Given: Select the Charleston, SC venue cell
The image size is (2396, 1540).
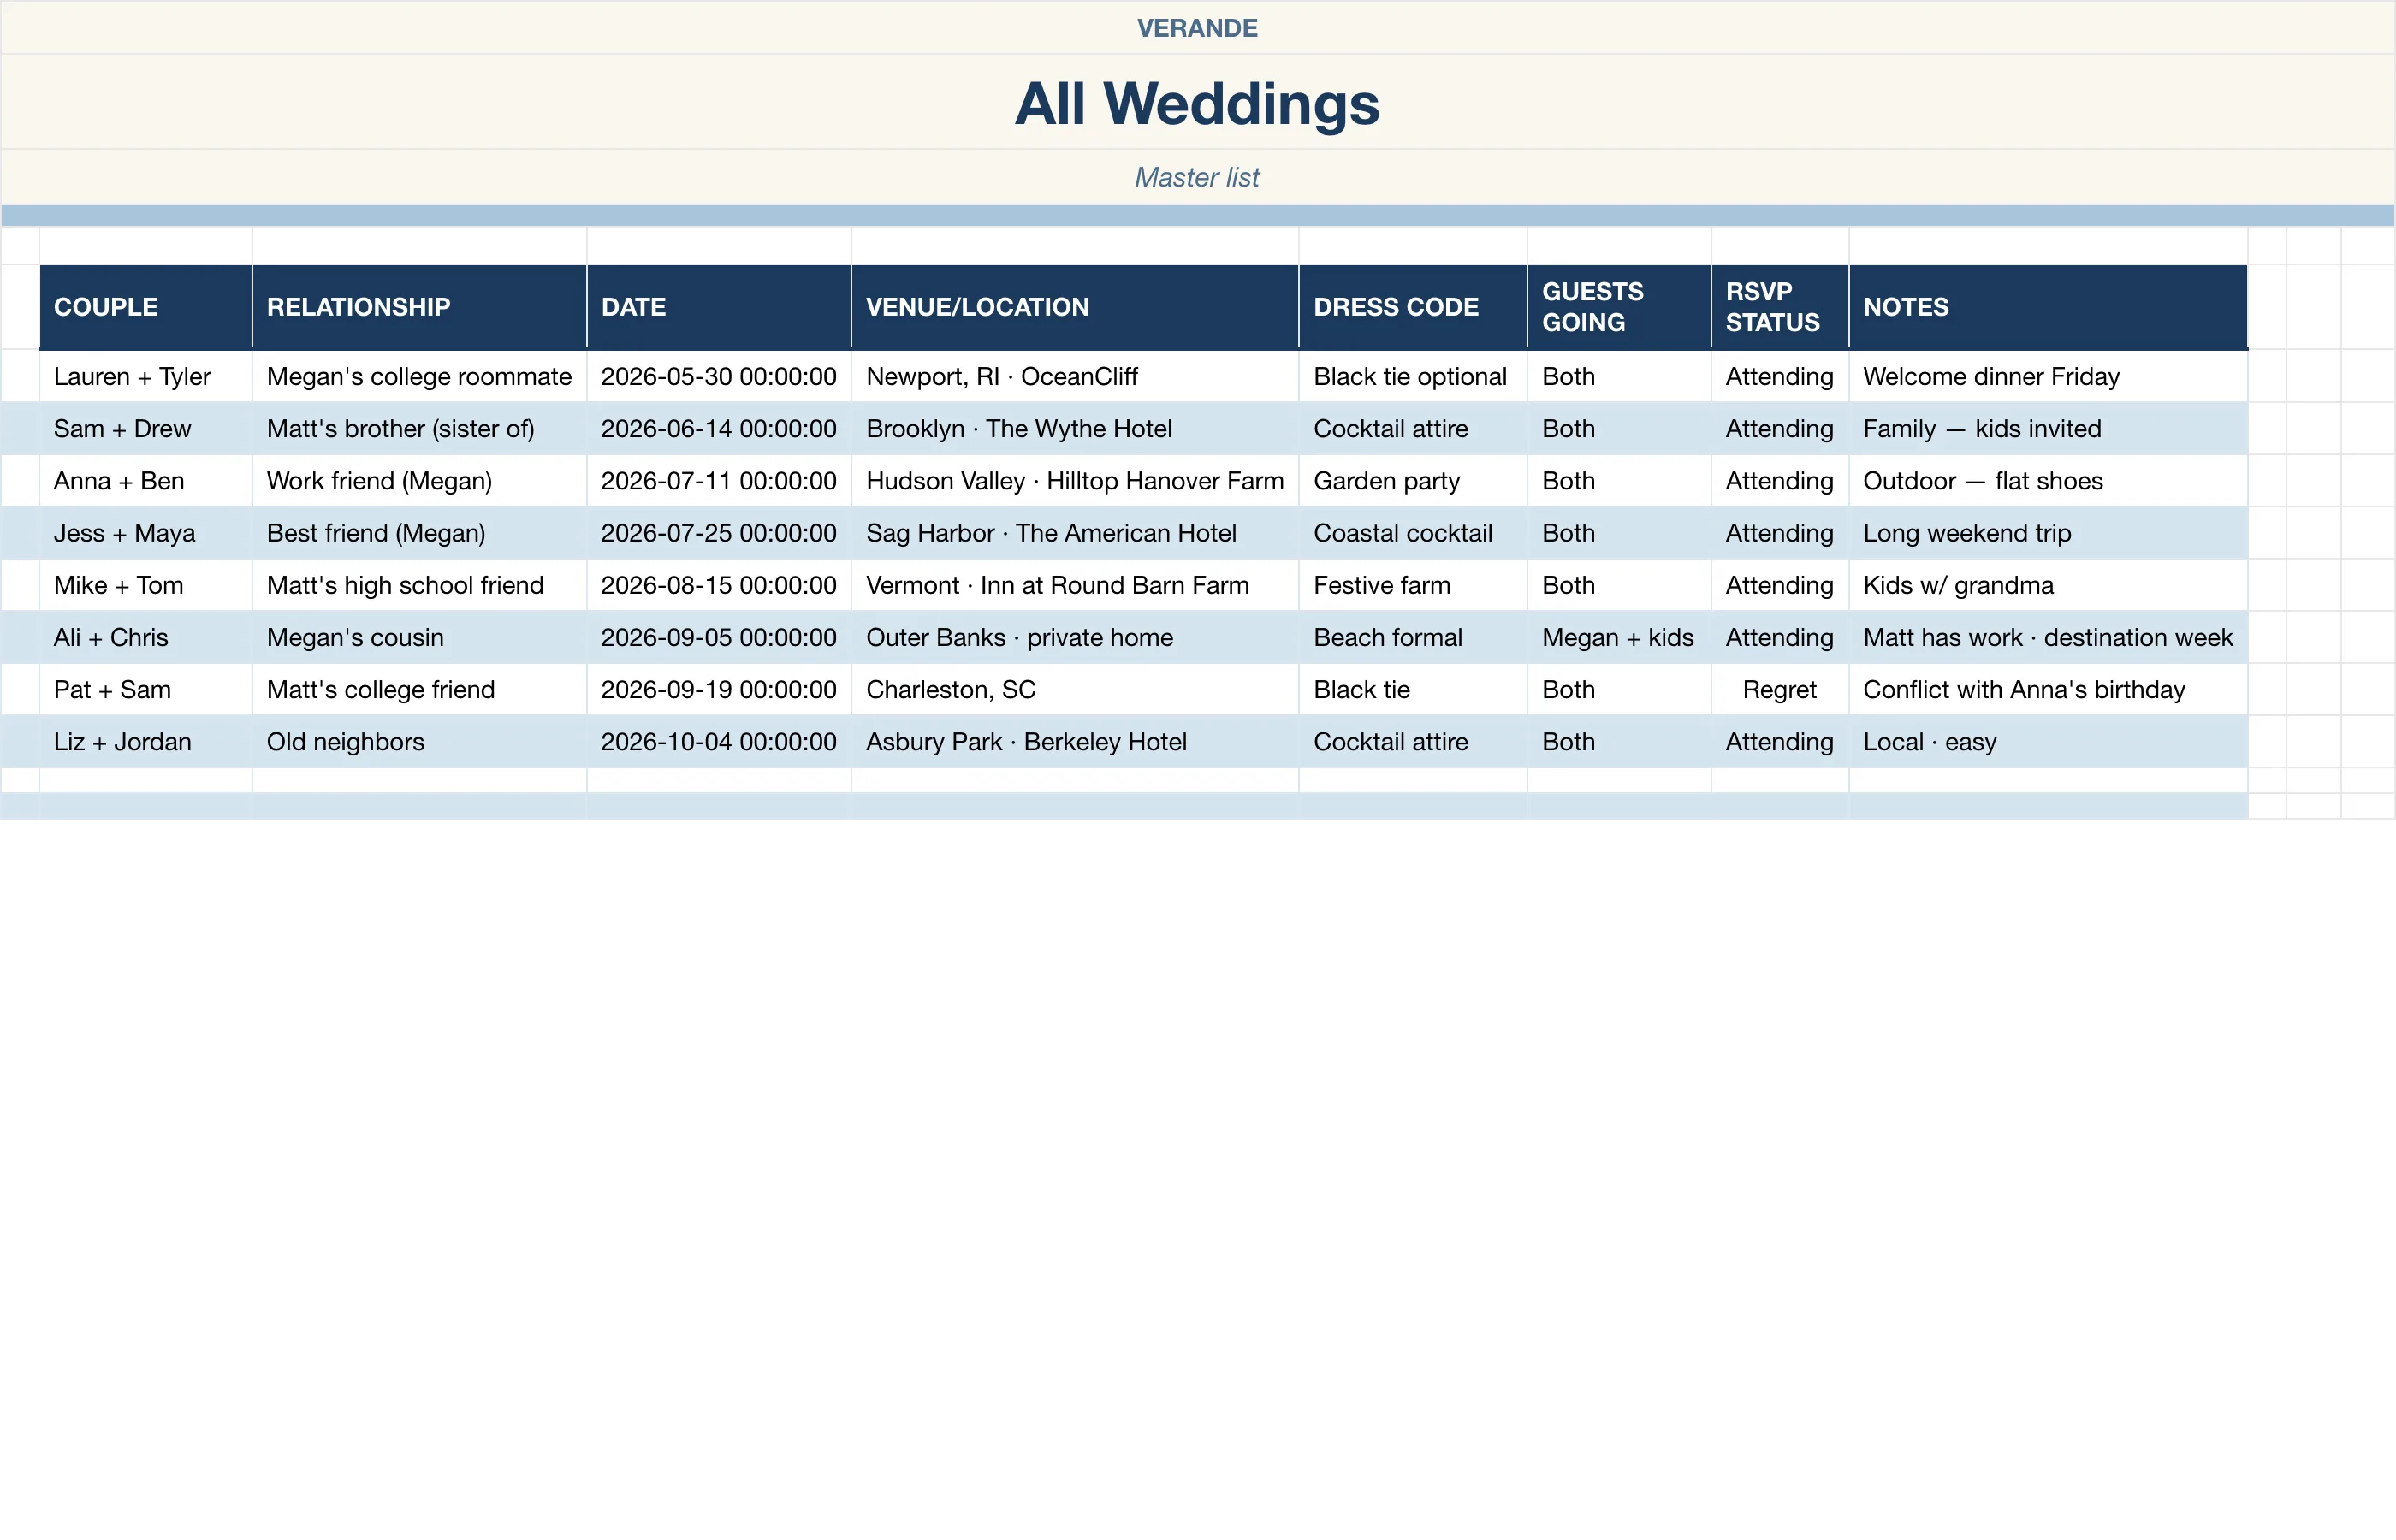Looking at the screenshot, I should click(1075, 689).
